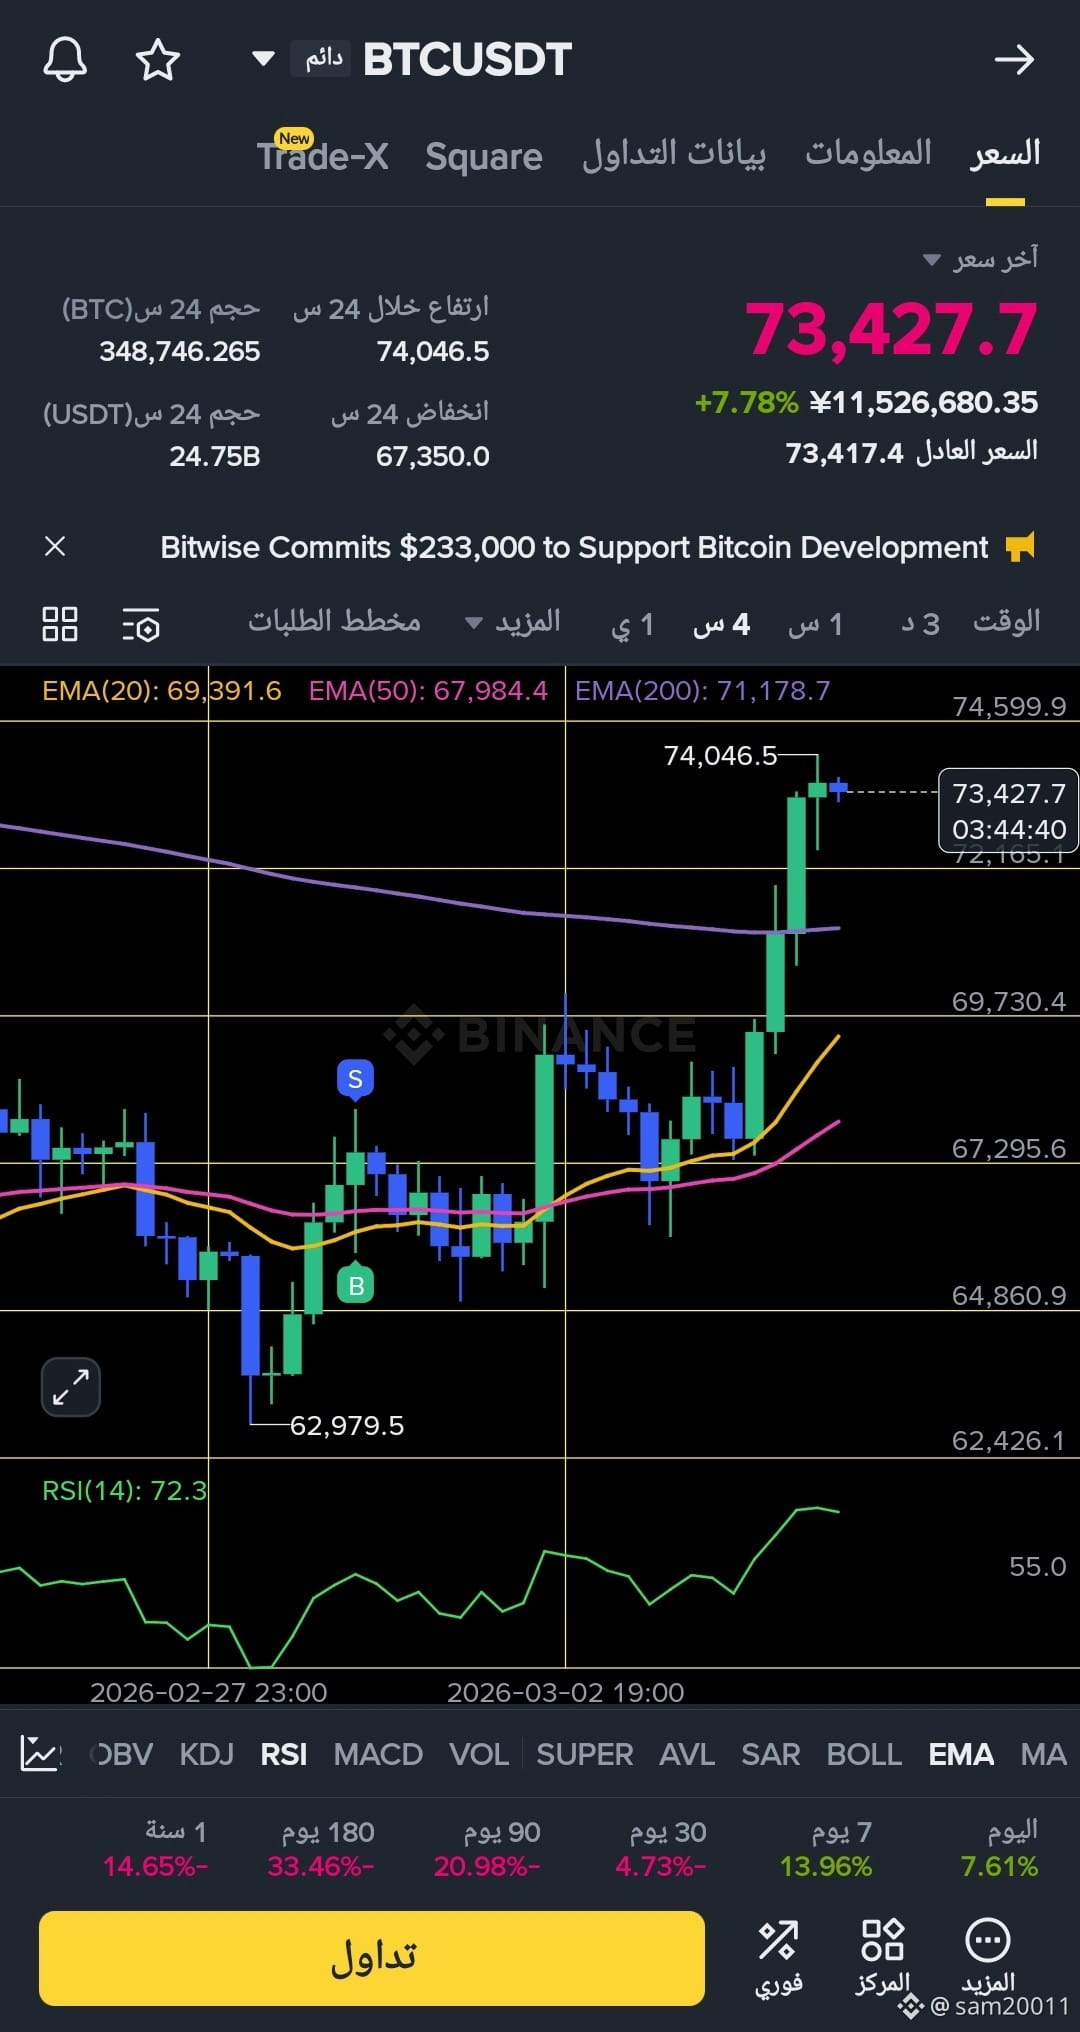
Task: Select the 3 د timeframe
Action: 920,624
